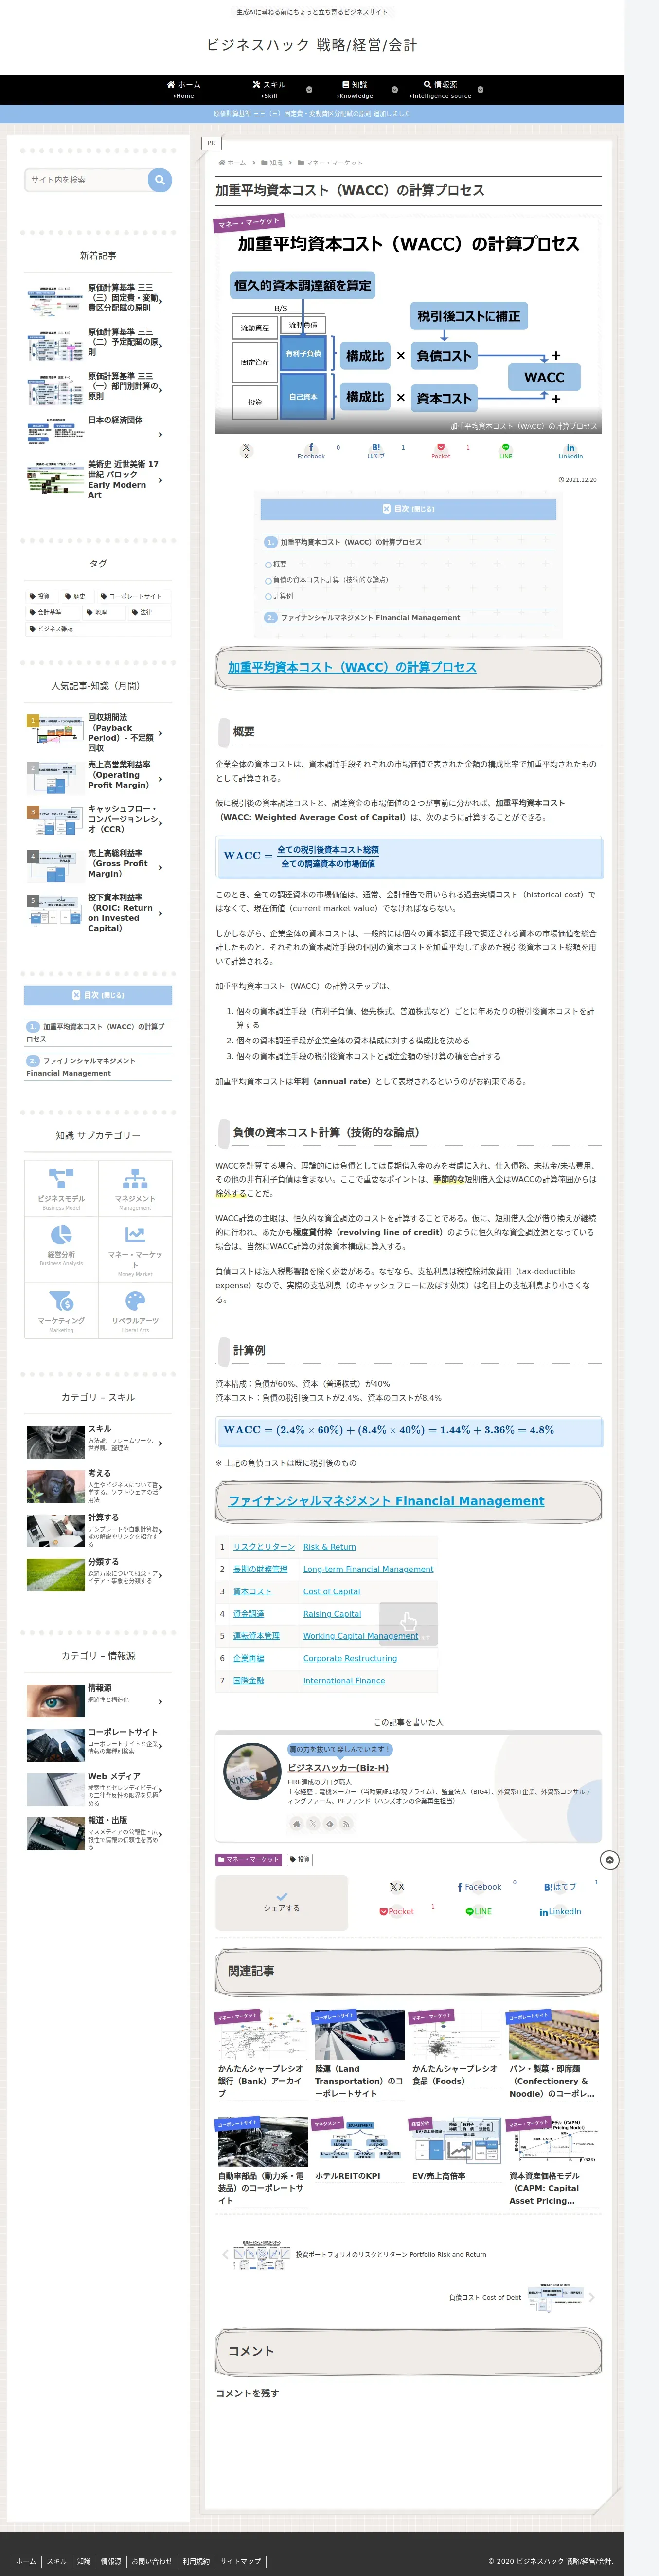Click the シェアする share button
The width and height of the screenshot is (659, 2576).
click(282, 1902)
